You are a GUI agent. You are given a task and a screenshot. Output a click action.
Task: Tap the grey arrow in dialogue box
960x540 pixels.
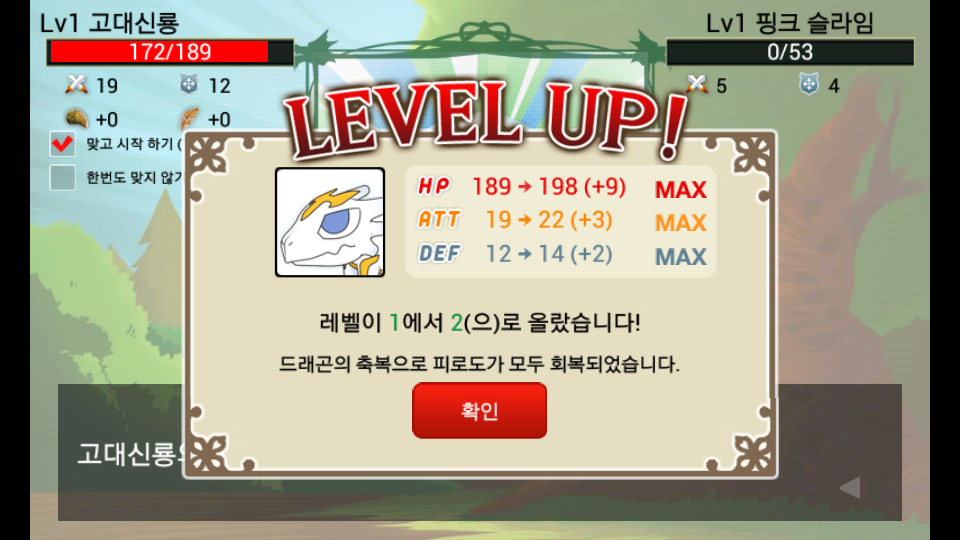850,487
